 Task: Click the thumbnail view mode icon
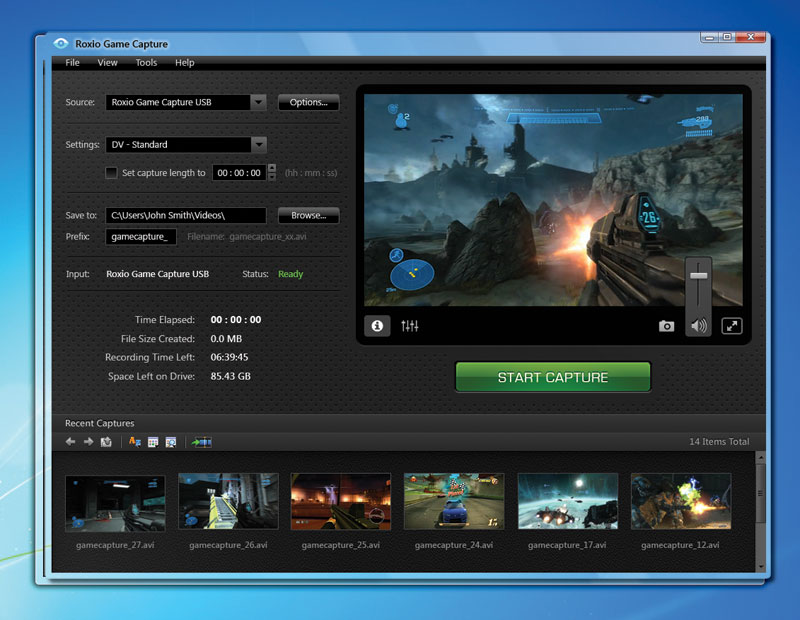[x=153, y=442]
